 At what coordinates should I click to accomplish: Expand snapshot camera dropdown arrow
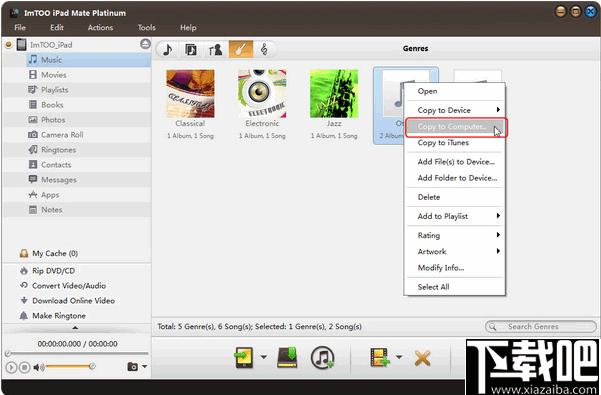coord(145,367)
